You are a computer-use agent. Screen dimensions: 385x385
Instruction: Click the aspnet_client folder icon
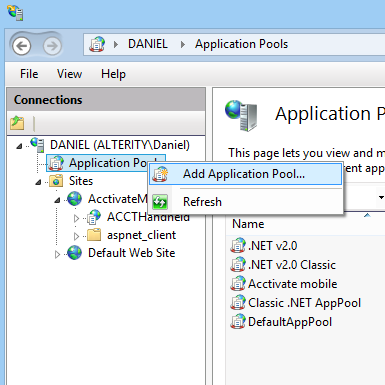coord(94,235)
